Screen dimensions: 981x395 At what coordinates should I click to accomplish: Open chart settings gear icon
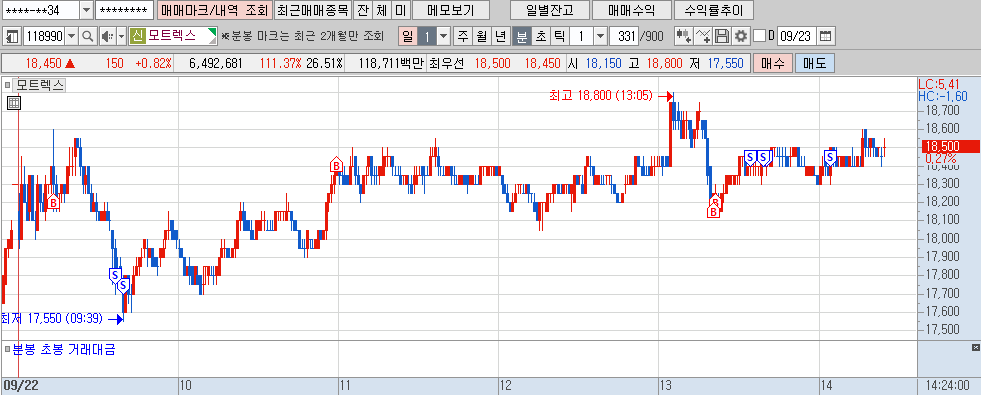pyautogui.click(x=741, y=36)
